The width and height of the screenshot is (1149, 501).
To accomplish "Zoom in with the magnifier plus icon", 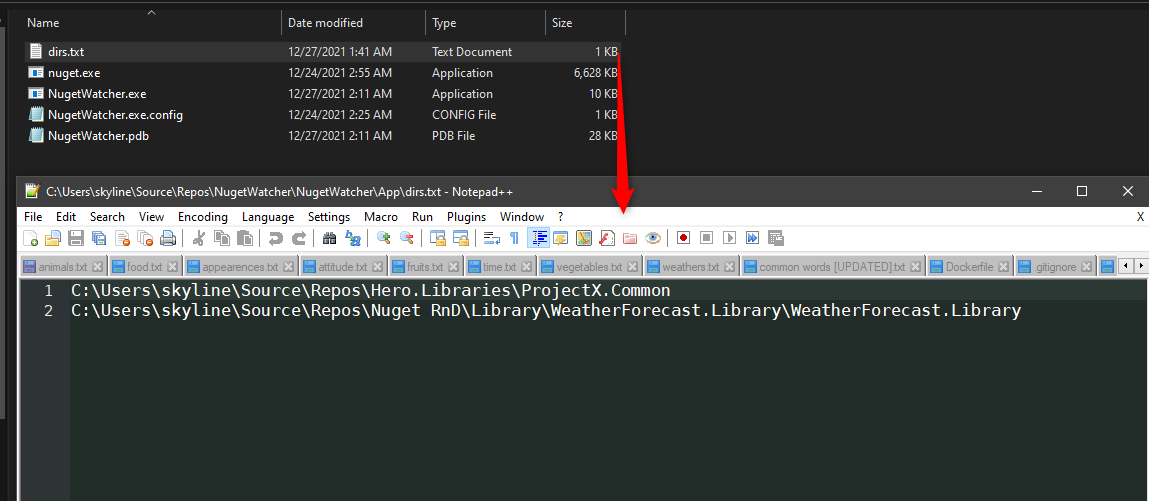I will pos(383,238).
